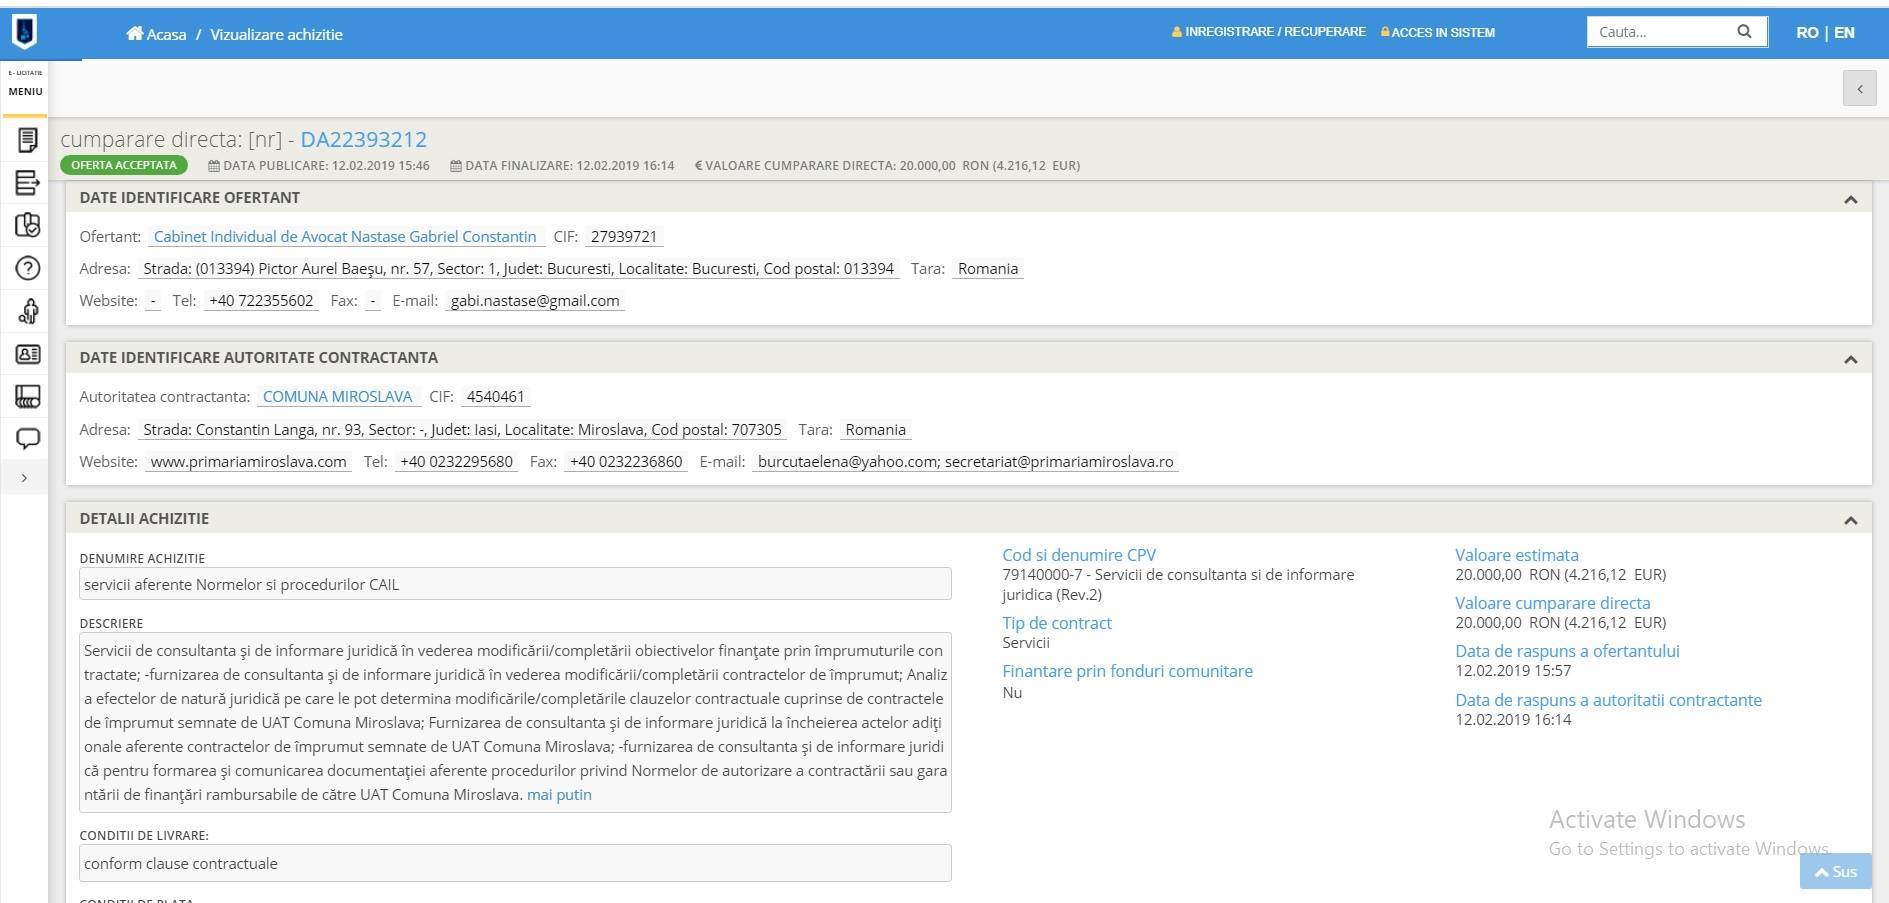
Task: Click the list with arrow sidebar icon
Action: (x=28, y=183)
